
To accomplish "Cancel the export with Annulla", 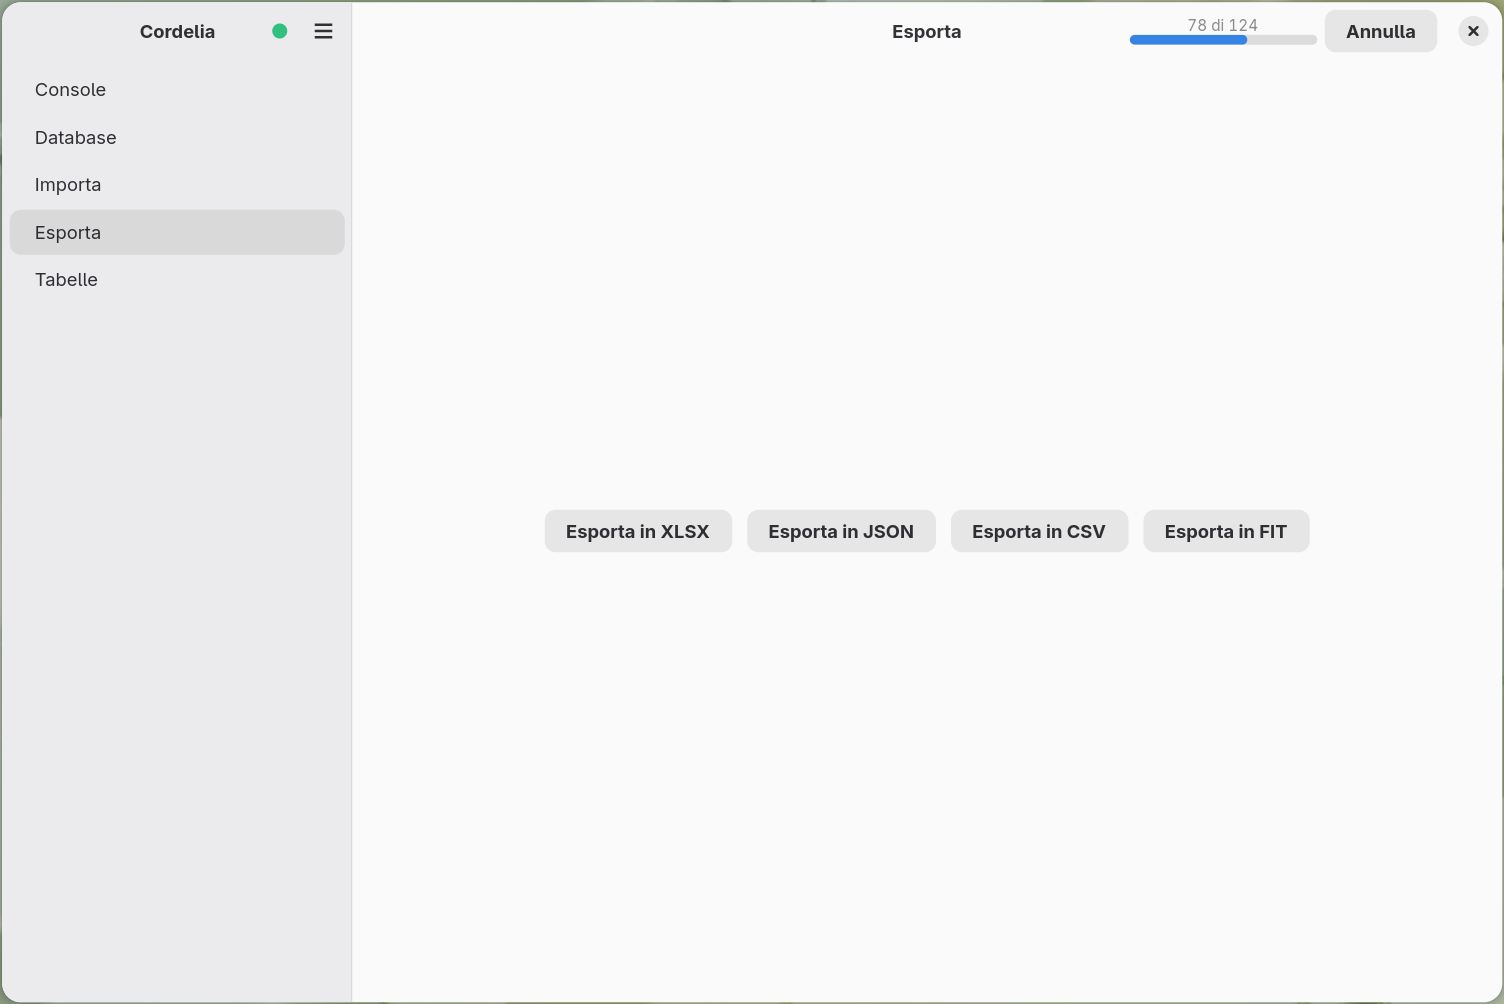I will pos(1381,31).
